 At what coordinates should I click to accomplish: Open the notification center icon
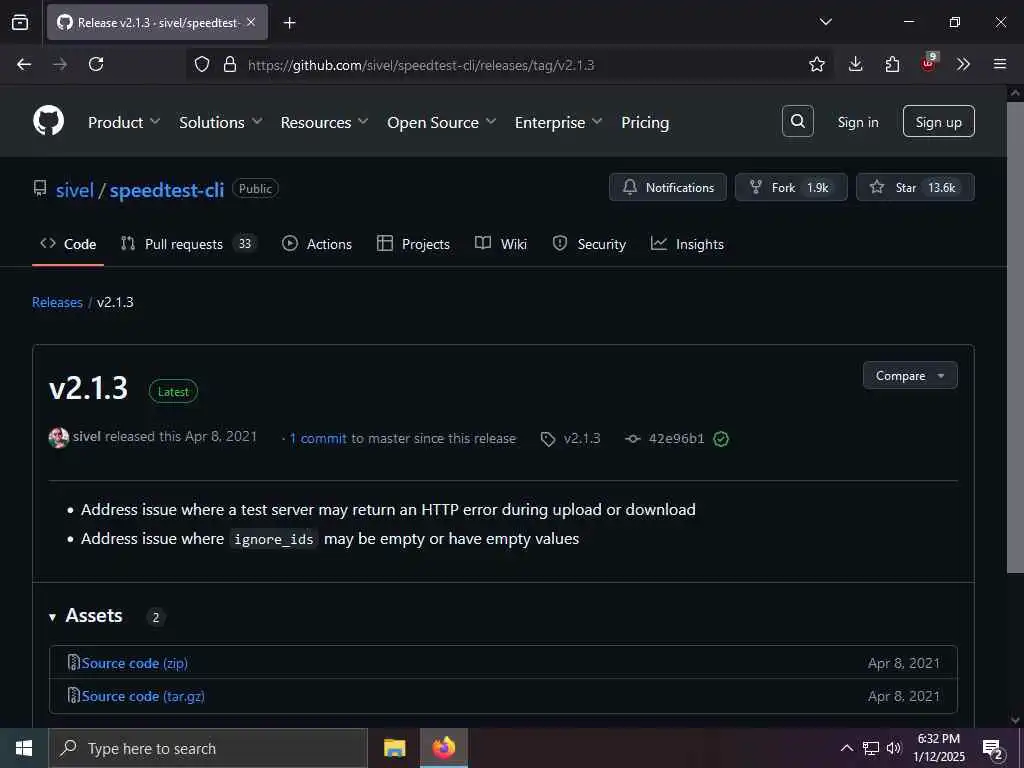point(993,749)
